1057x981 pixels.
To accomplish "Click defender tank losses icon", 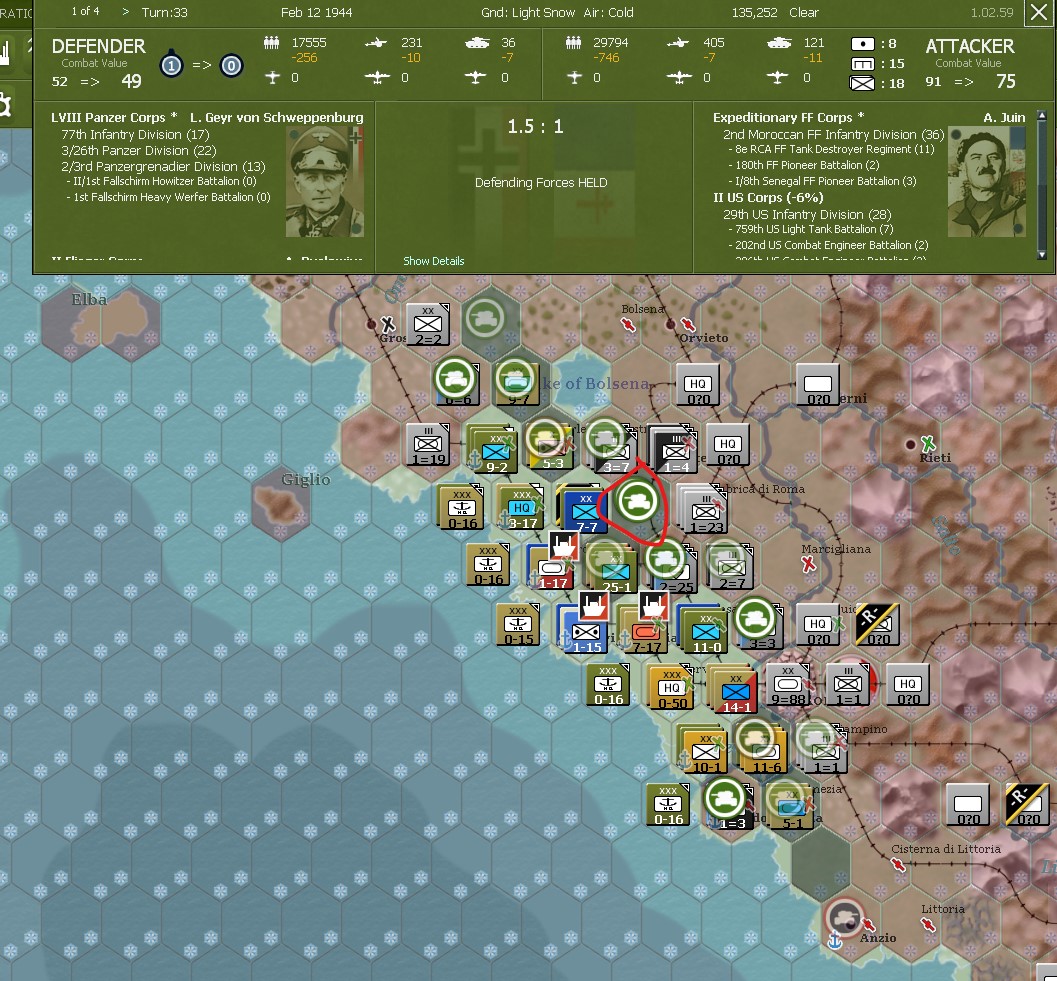I will [x=477, y=42].
